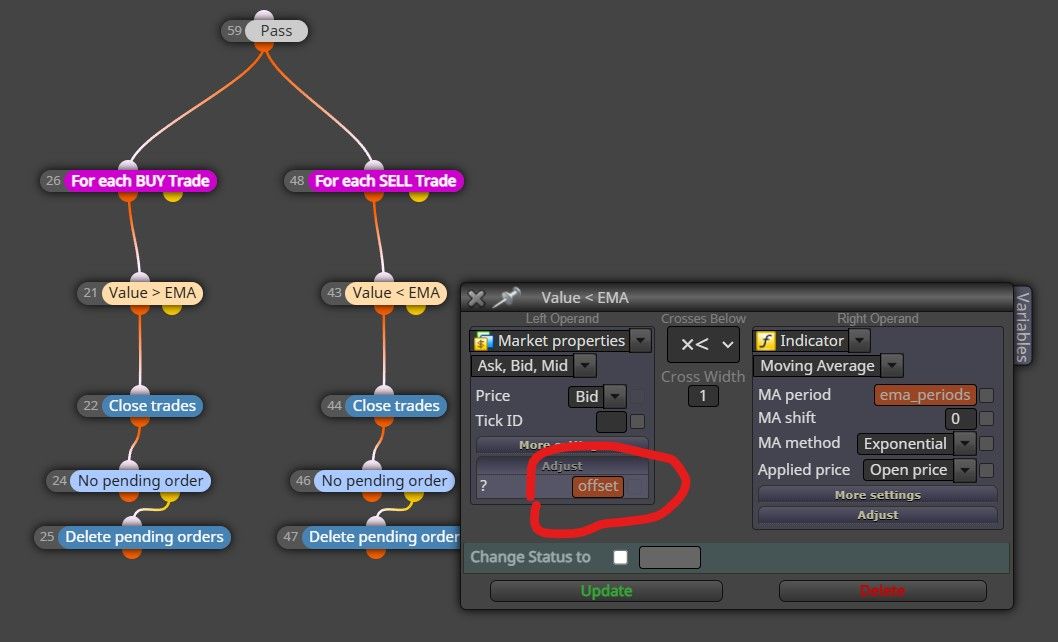Click the MA shift value field
The width and height of the screenshot is (1058, 642).
click(960, 419)
